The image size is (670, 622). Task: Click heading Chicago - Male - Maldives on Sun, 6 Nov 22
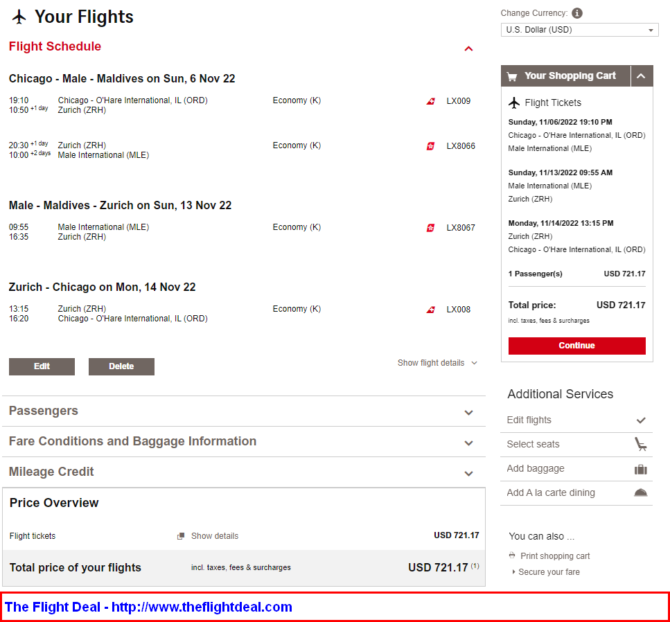pyautogui.click(x=122, y=79)
